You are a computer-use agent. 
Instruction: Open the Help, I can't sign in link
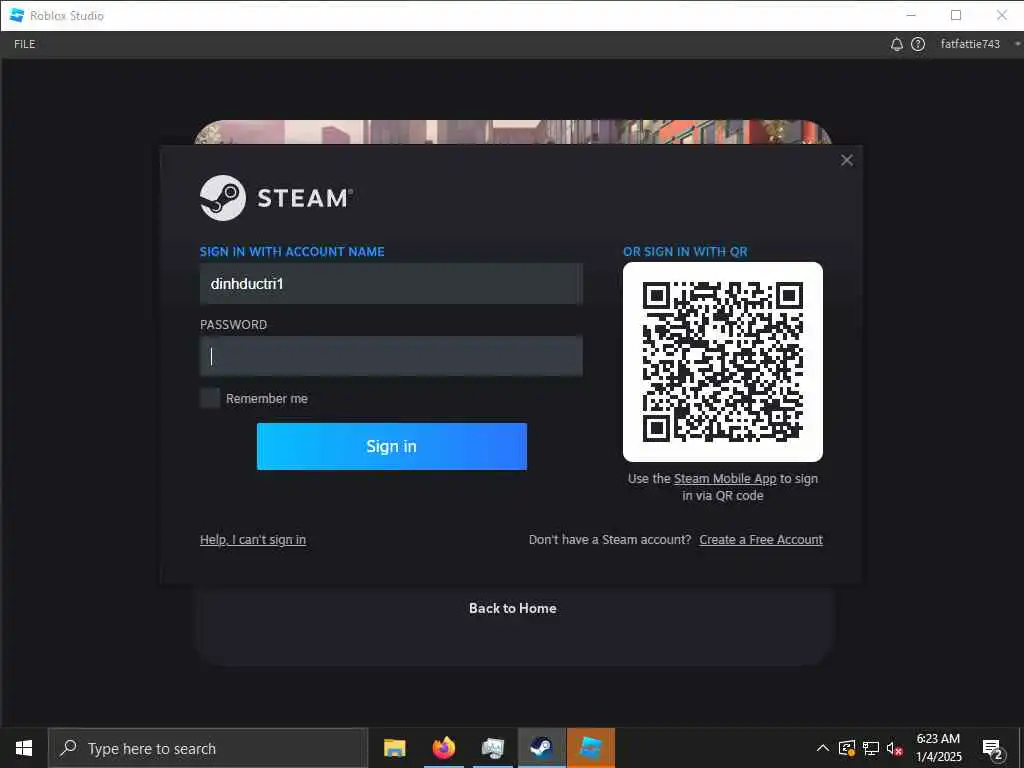click(253, 539)
